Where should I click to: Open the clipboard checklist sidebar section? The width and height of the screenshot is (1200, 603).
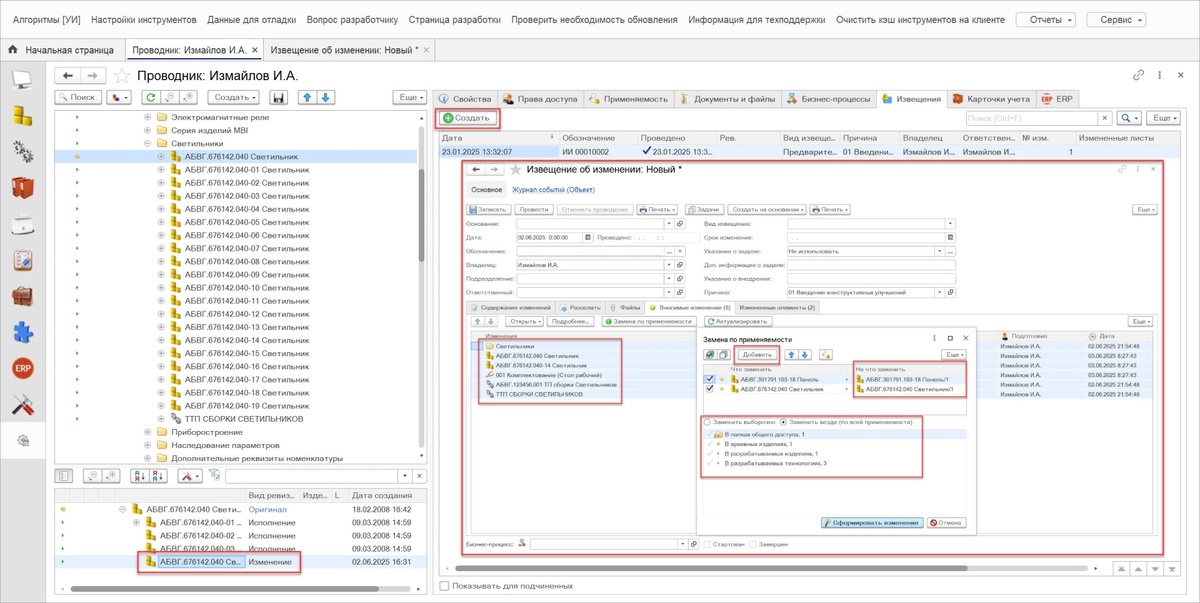point(22,260)
